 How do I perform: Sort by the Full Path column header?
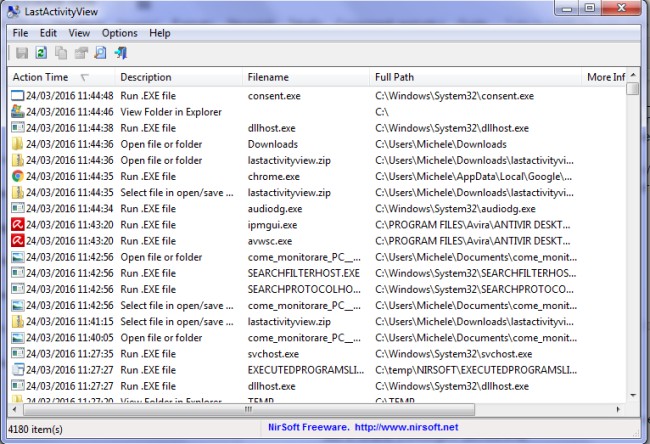pos(476,77)
